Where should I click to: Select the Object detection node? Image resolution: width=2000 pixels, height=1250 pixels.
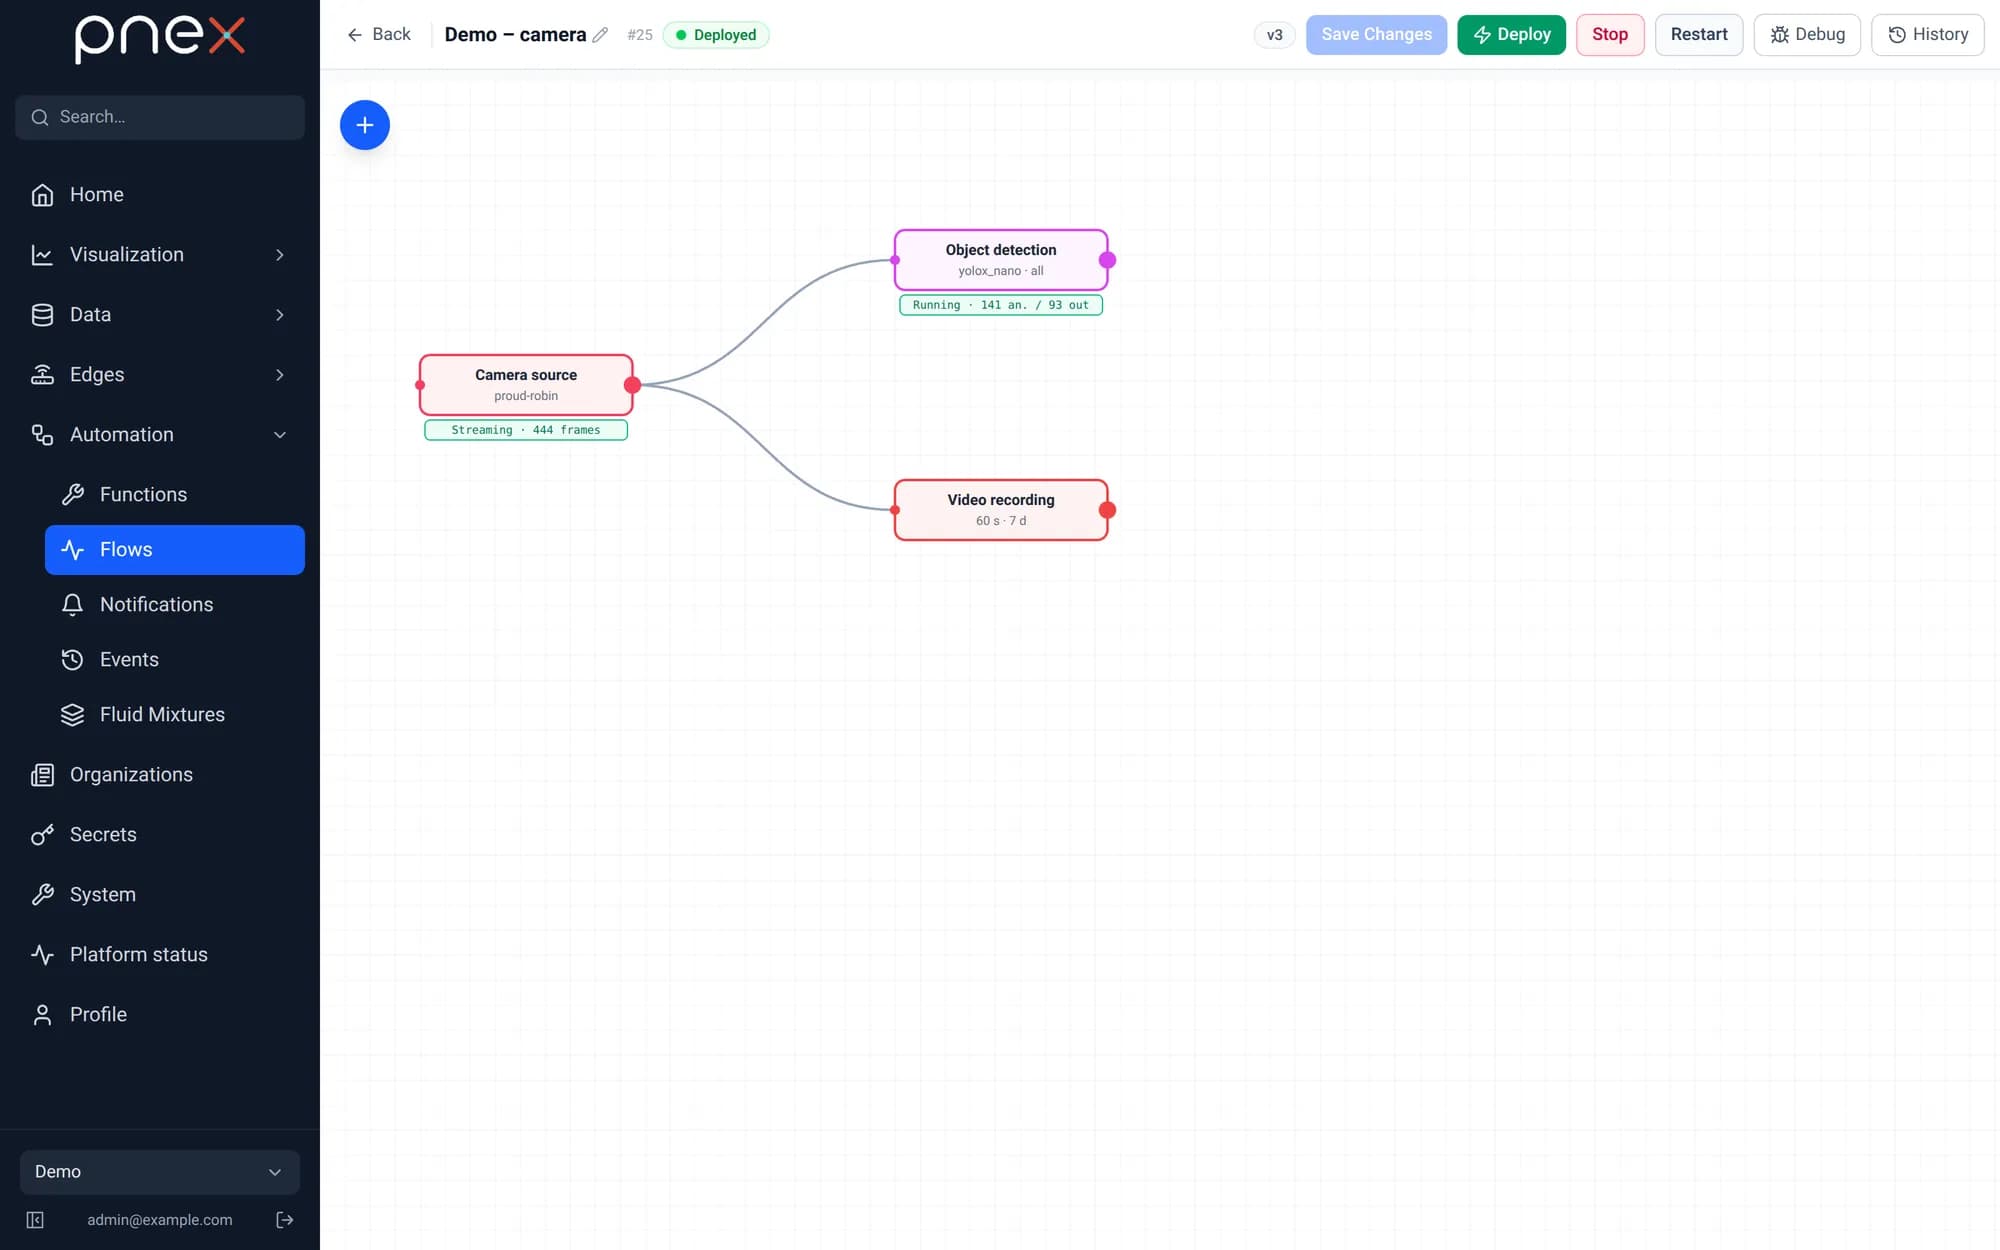[x=1001, y=260]
